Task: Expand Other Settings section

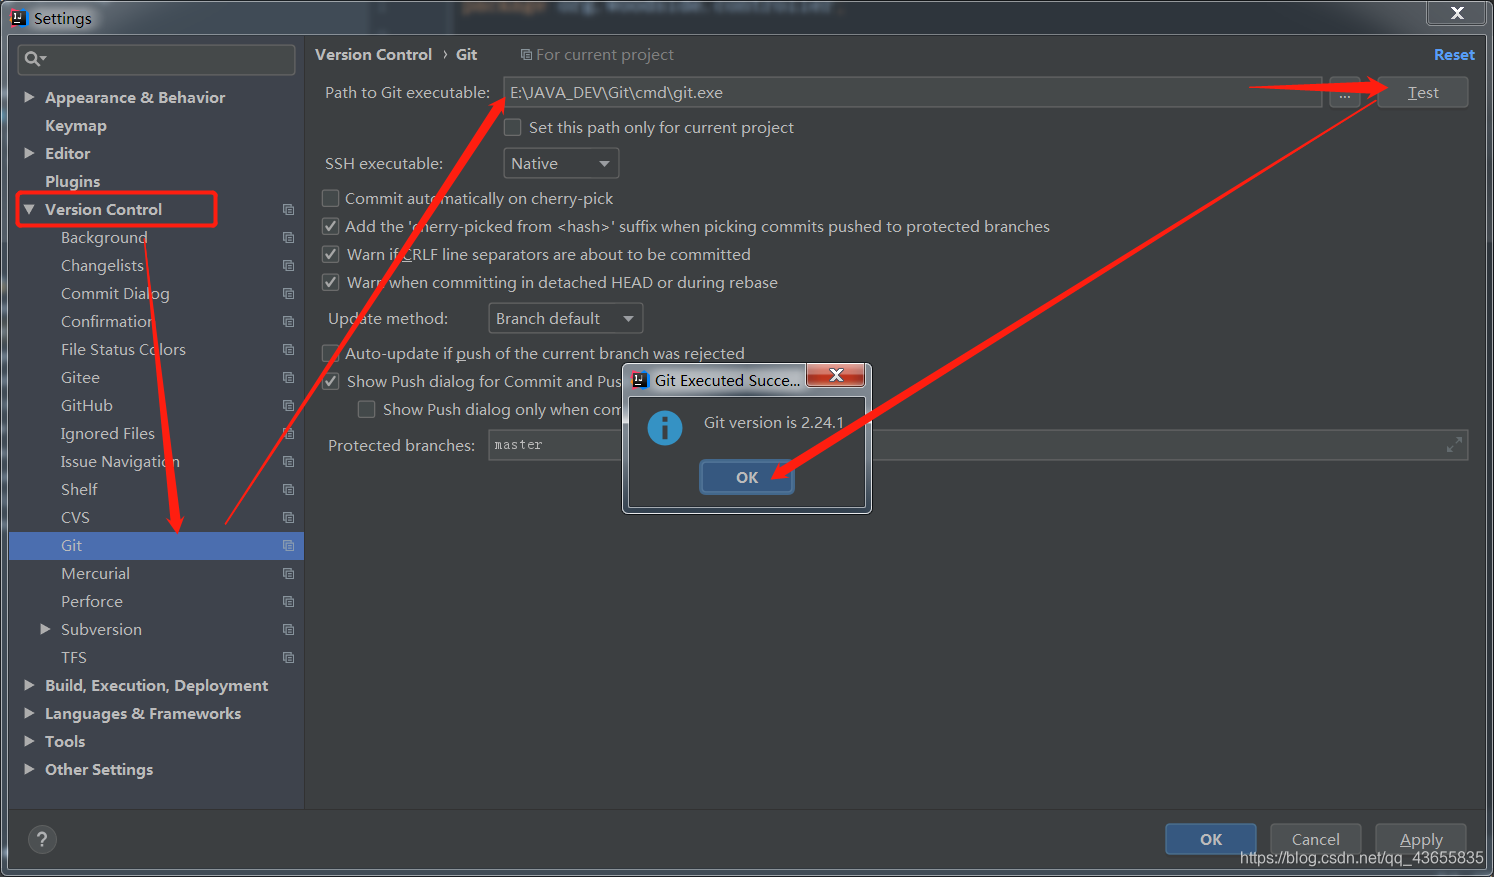Action: pos(29,769)
